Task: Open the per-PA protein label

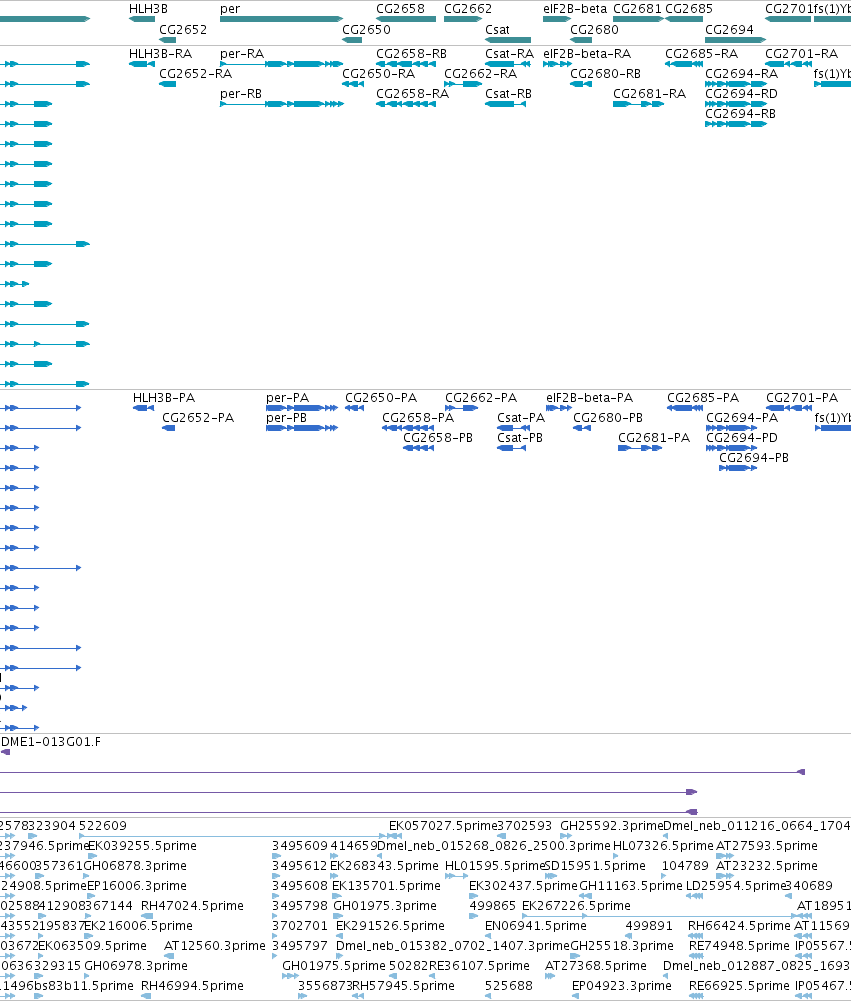Action: click(x=287, y=398)
